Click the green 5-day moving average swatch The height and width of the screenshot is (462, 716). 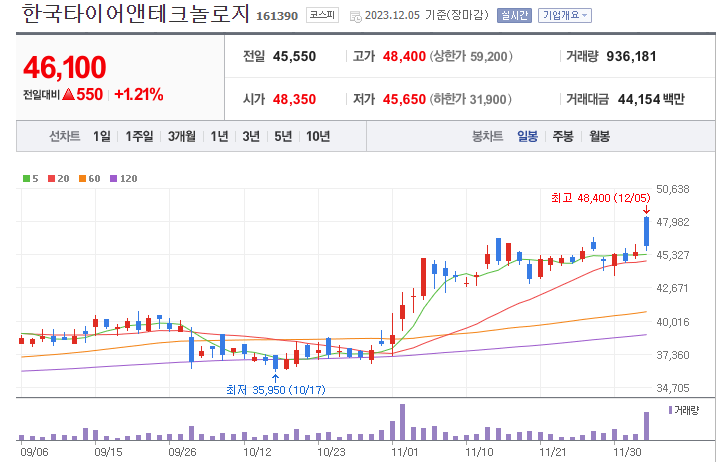tap(26, 178)
